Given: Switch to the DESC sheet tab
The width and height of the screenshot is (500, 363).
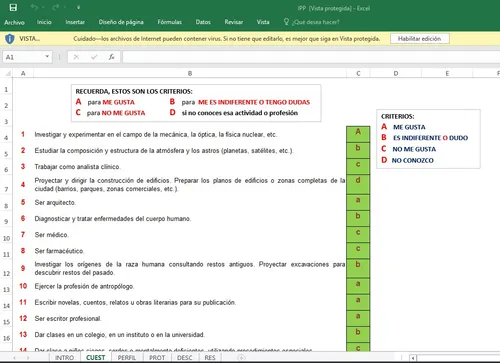Looking at the screenshot, I should (x=185, y=358).
